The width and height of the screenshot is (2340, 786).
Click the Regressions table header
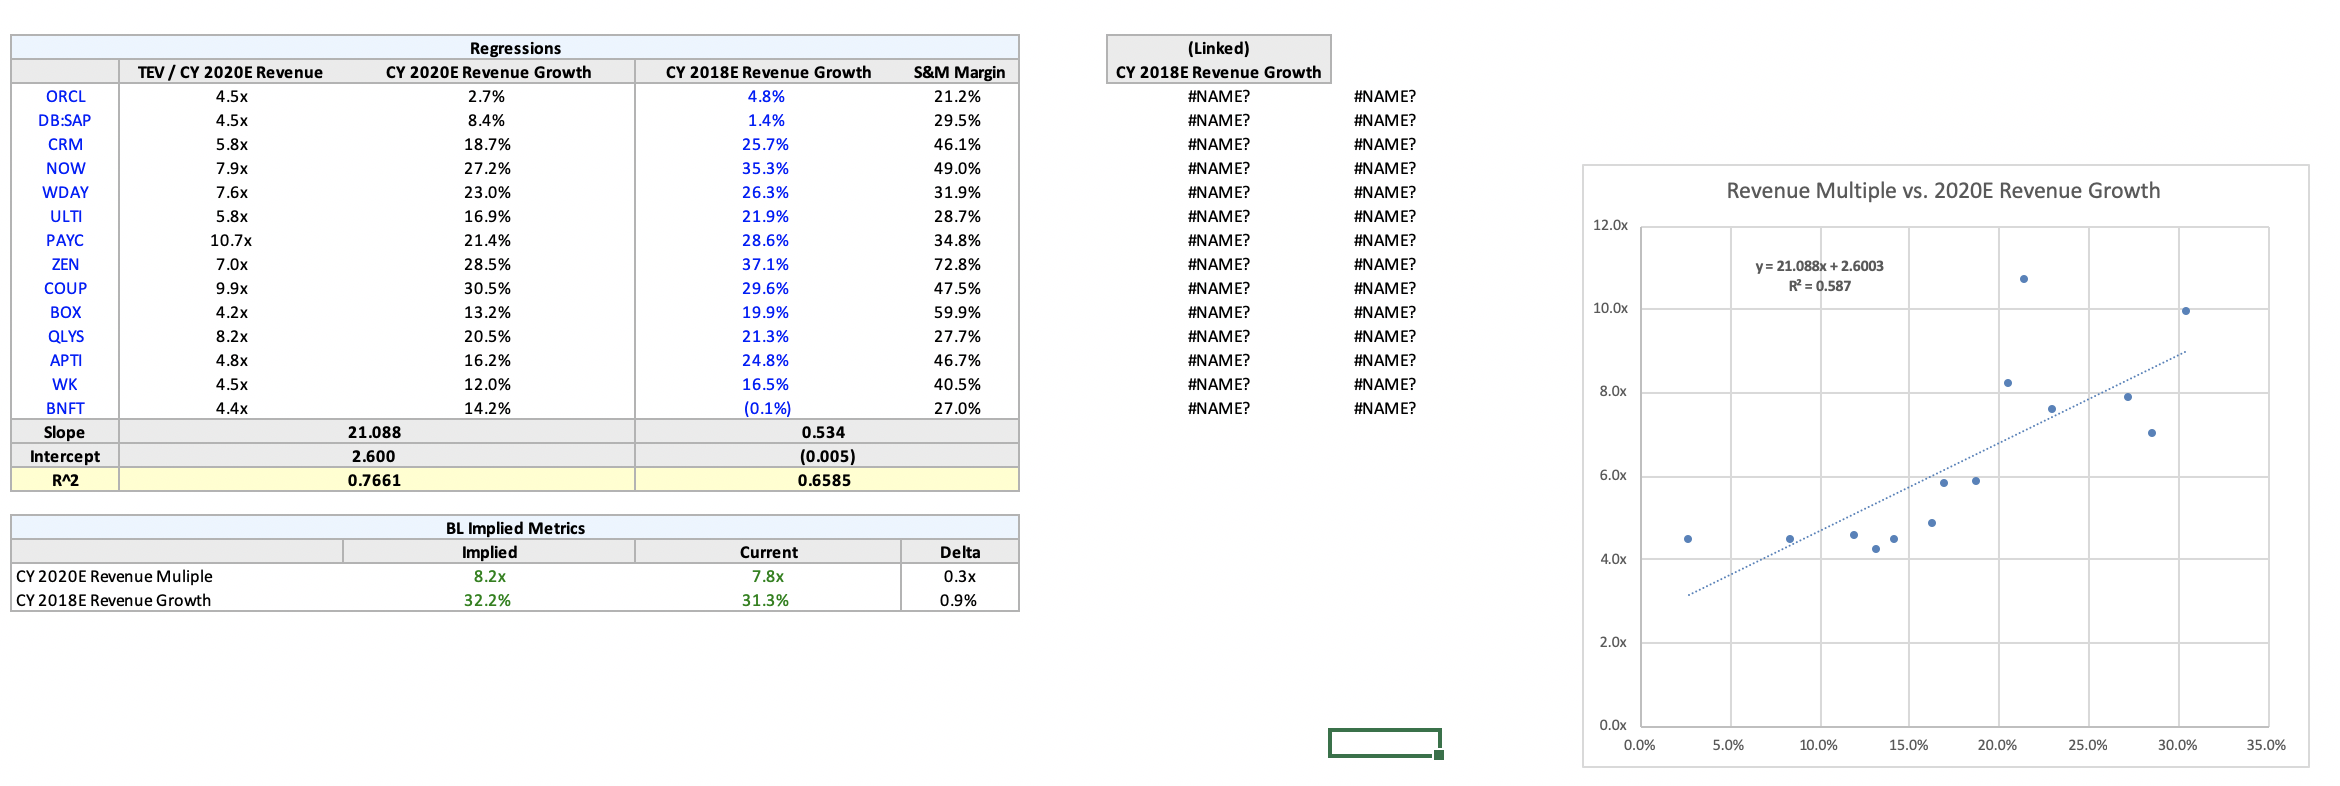click(515, 48)
